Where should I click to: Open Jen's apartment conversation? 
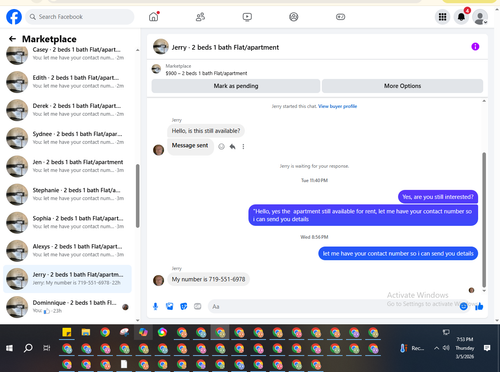pyautogui.click(x=67, y=166)
